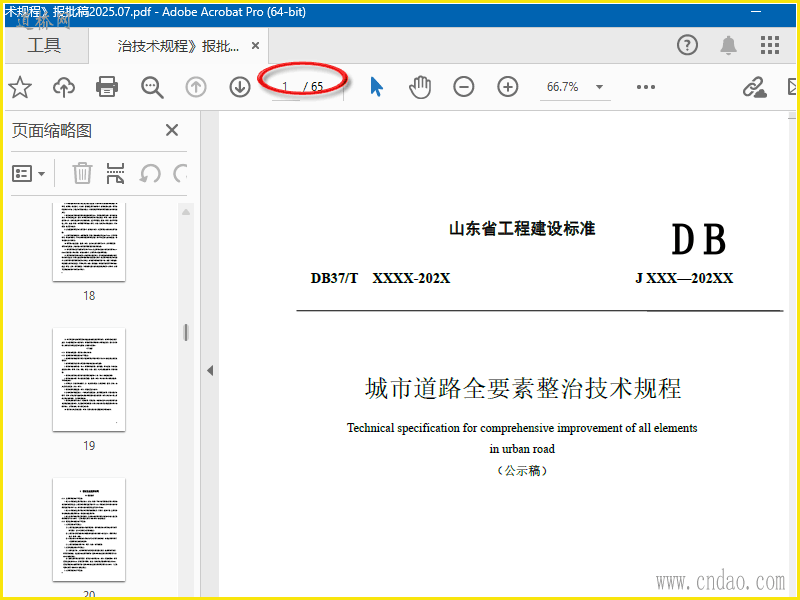This screenshot has width=800, height=600.
Task: Open the notifications bell
Action: 729,45
